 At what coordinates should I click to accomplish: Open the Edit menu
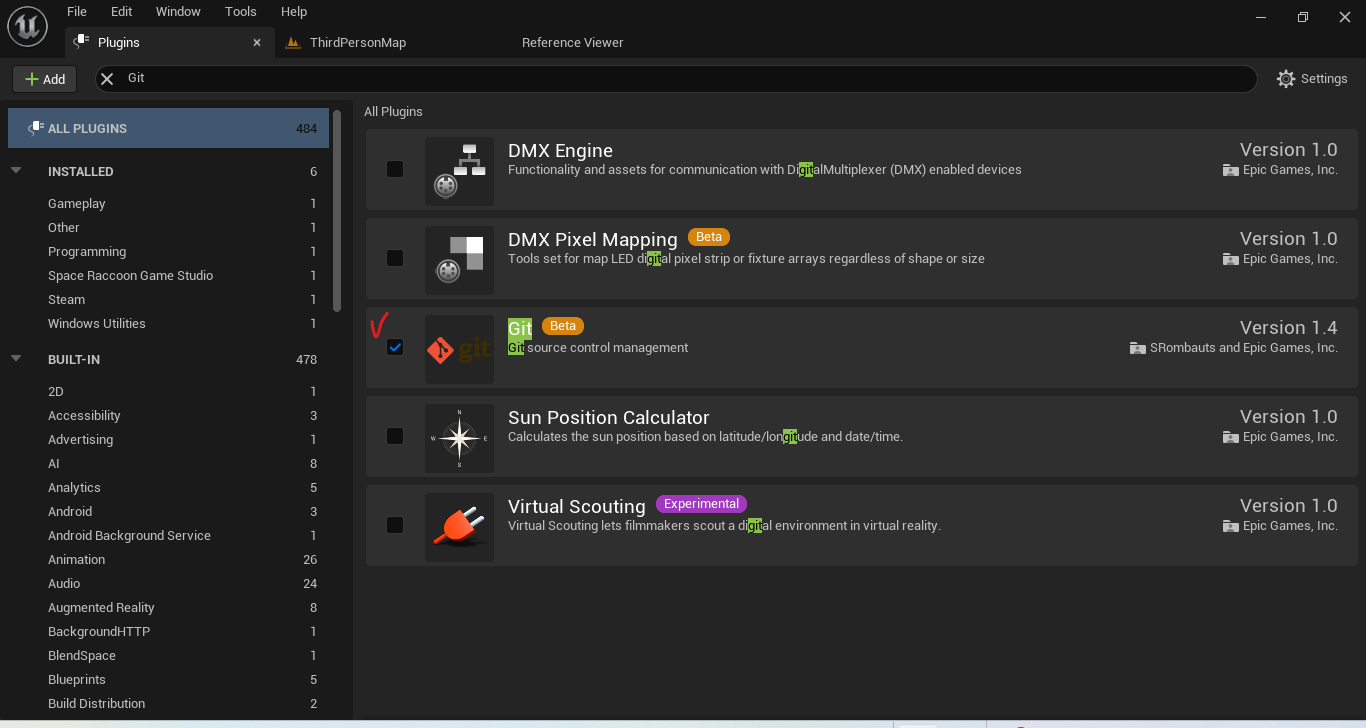(x=122, y=12)
